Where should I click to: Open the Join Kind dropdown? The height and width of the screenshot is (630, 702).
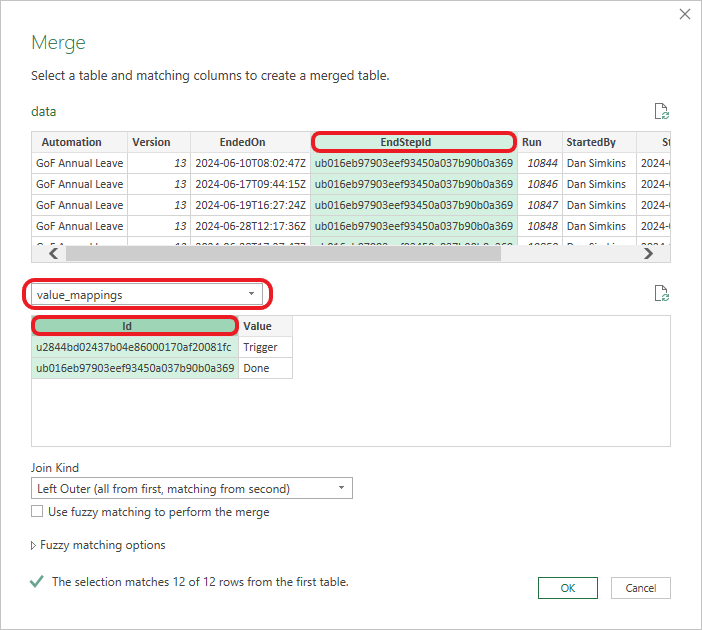point(192,488)
